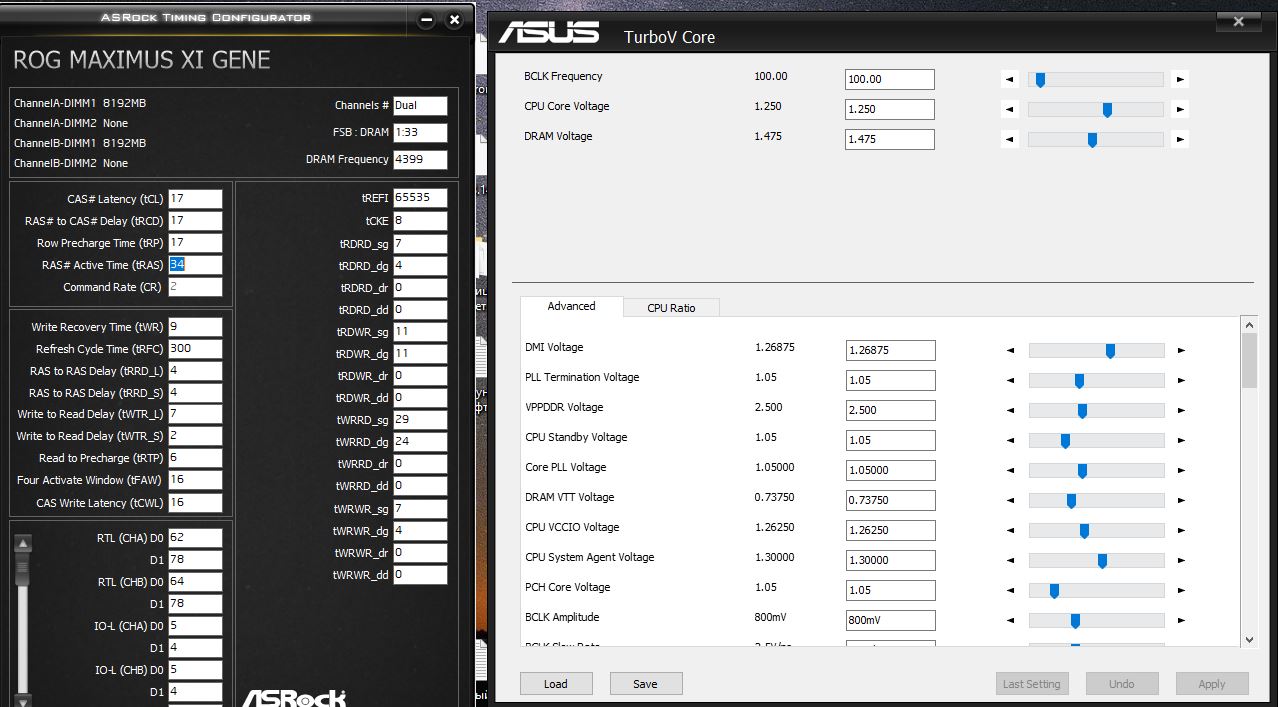
Task: Increase CPU VCCIO Voltage with right arrow
Action: tap(1181, 531)
